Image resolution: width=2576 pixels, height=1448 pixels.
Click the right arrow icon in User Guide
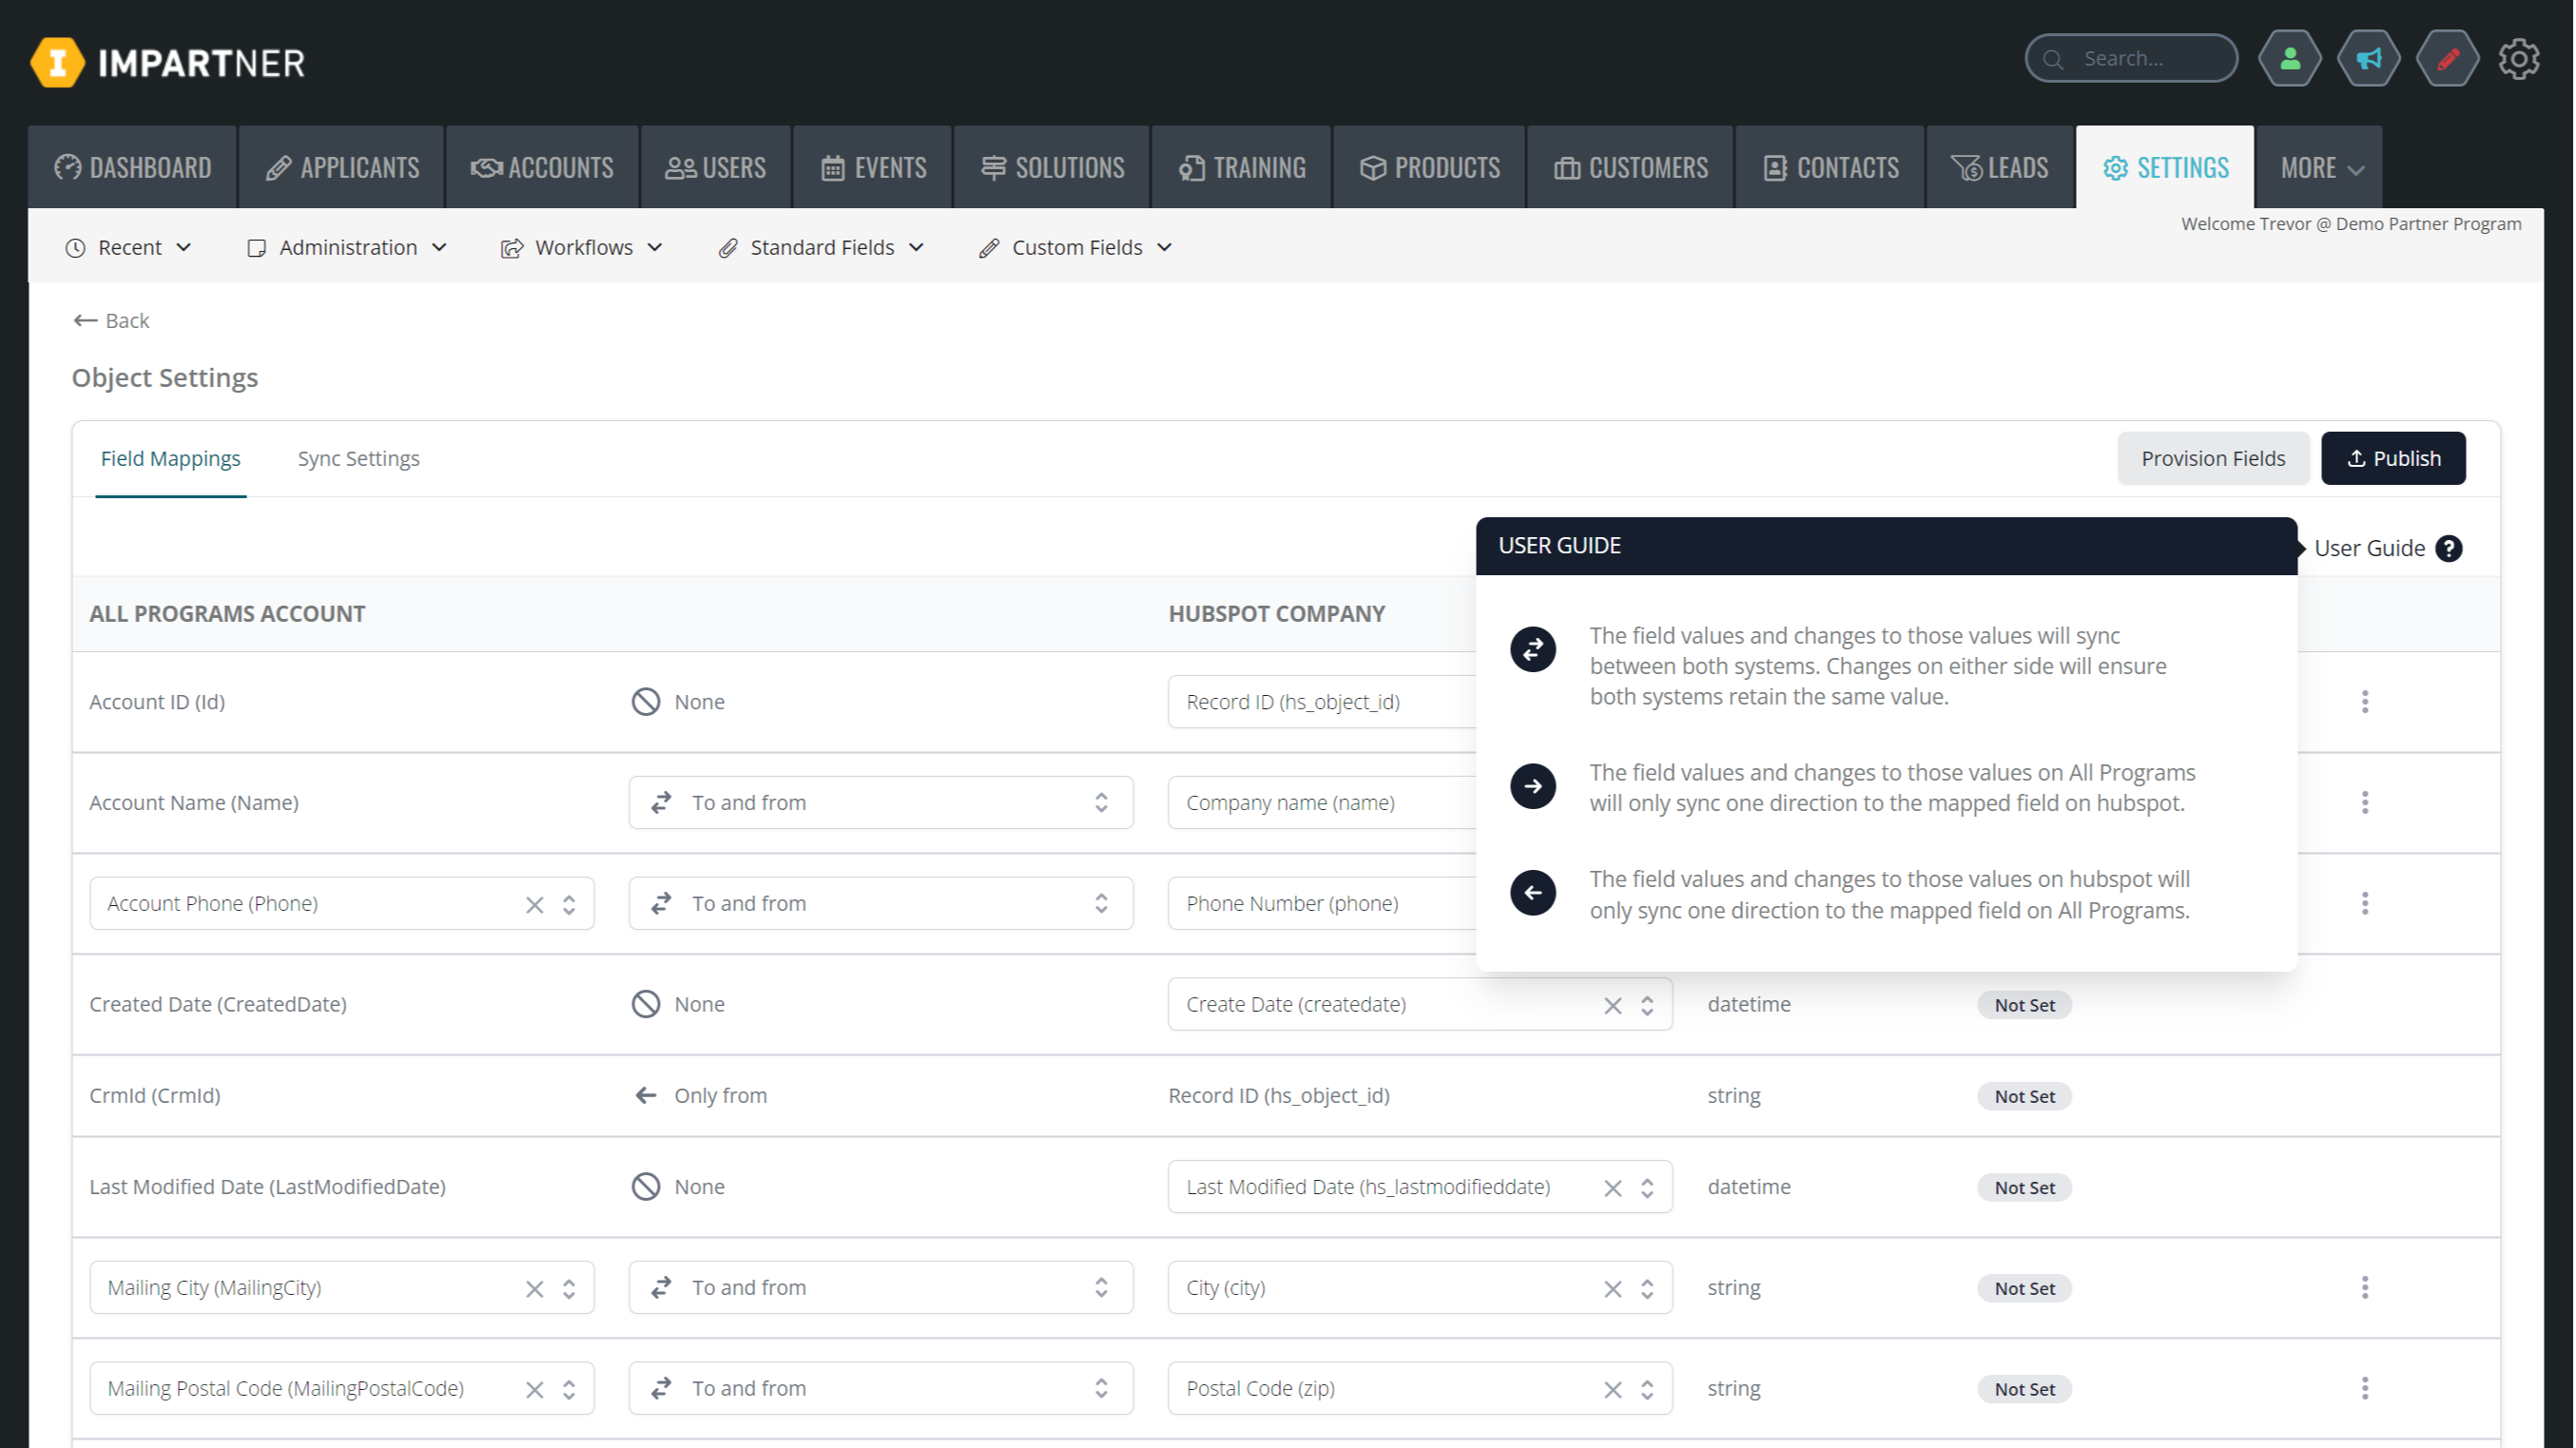[1533, 786]
